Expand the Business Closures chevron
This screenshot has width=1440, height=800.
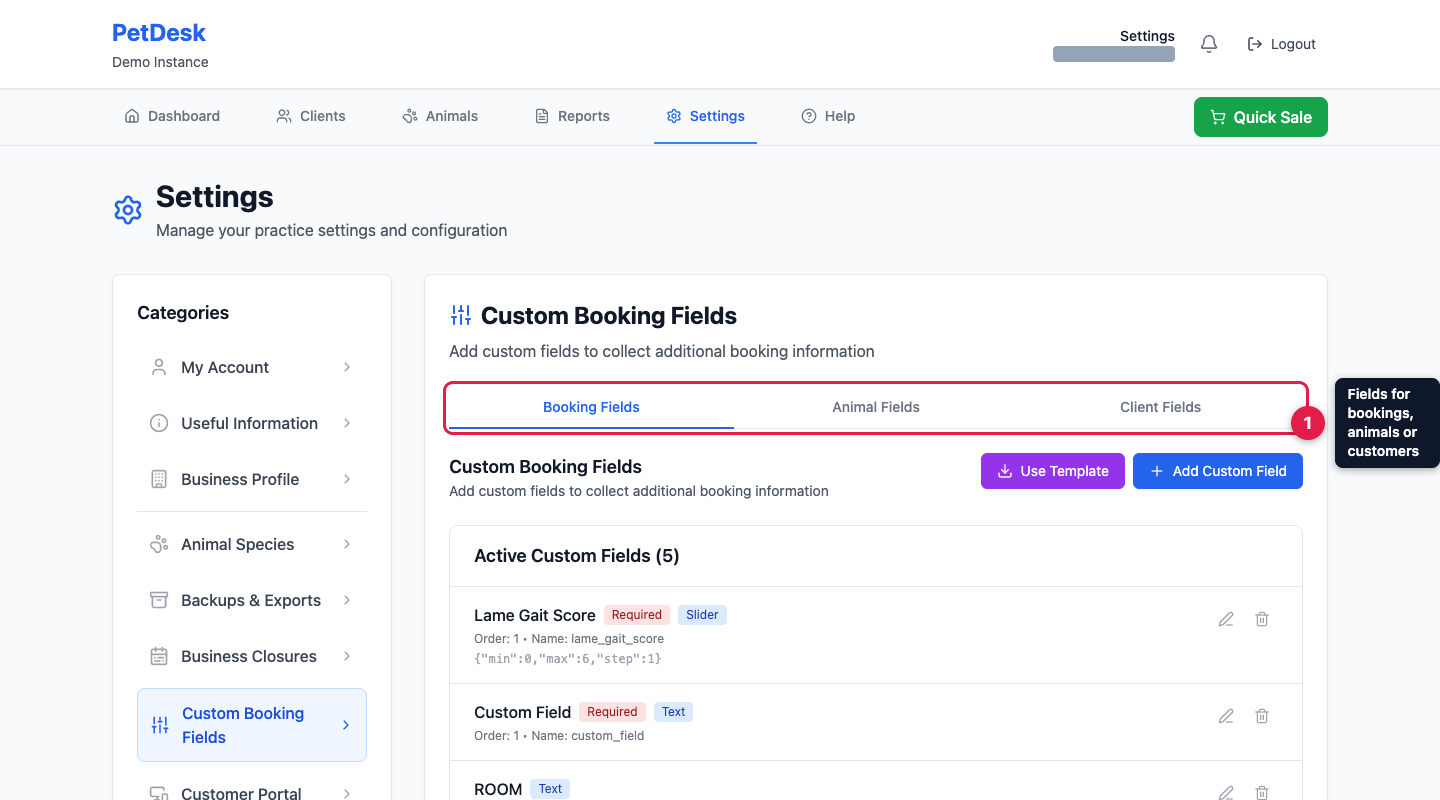point(347,656)
